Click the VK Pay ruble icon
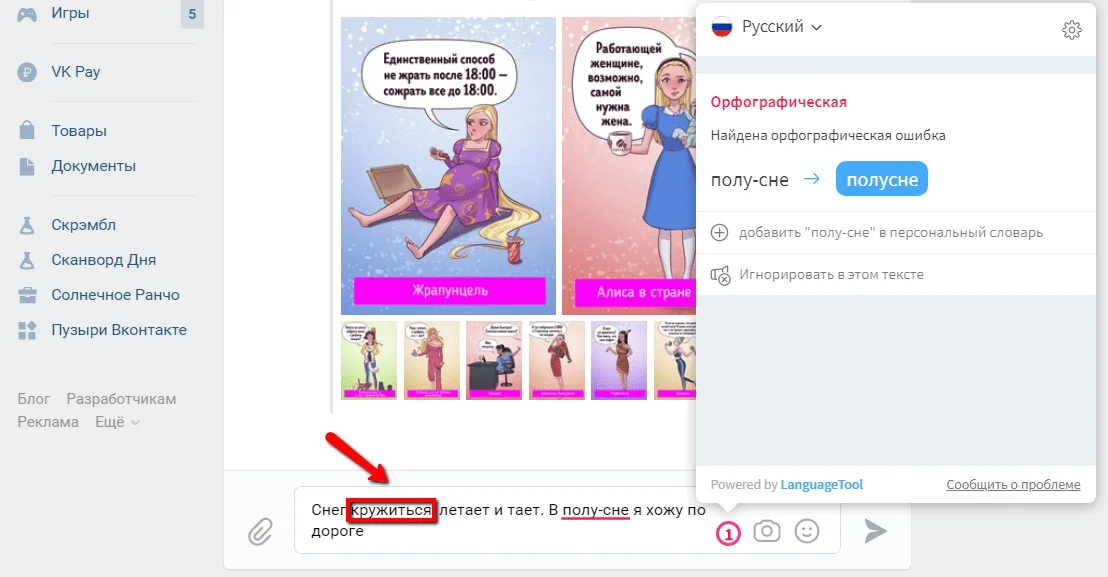 click(27, 72)
